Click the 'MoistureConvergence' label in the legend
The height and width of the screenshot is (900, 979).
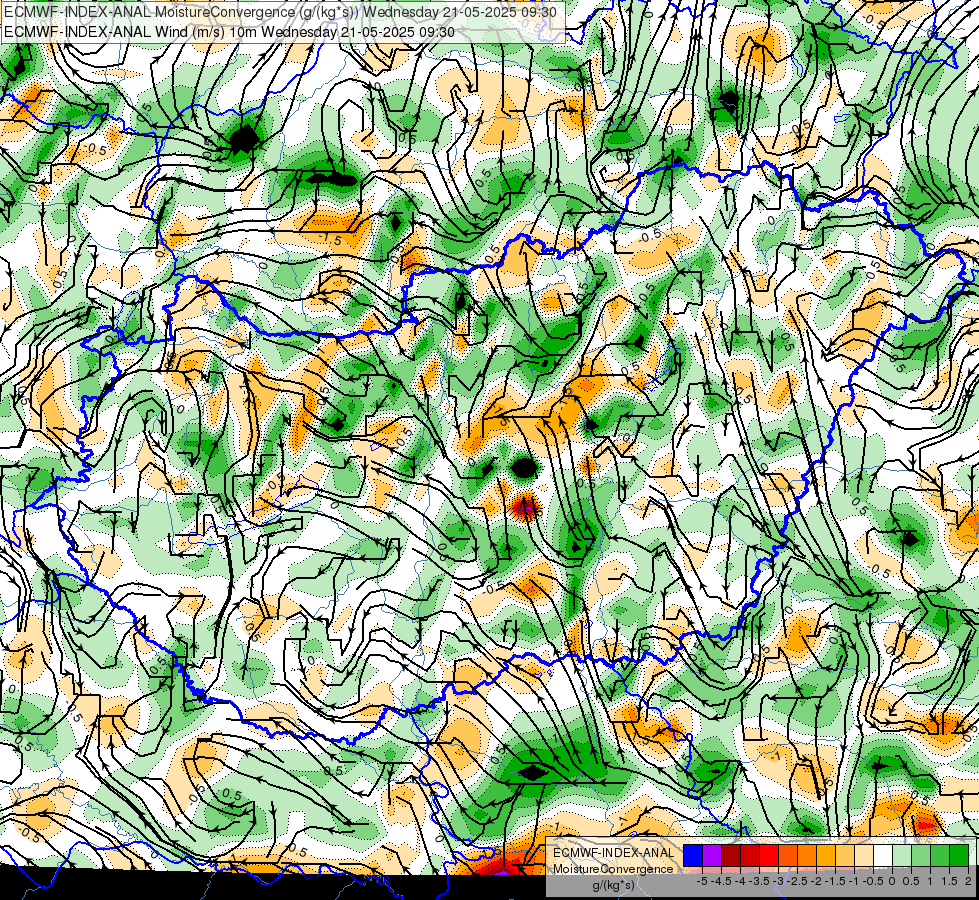[613, 869]
